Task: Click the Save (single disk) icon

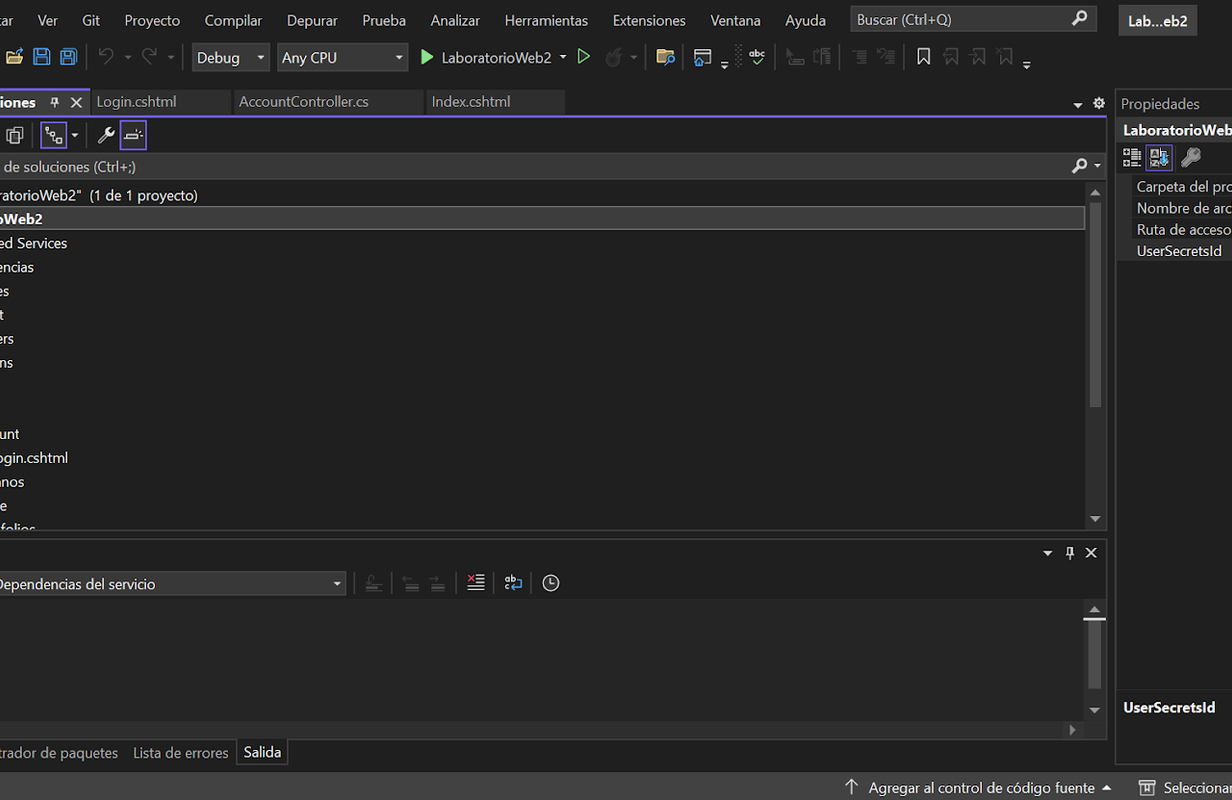Action: click(41, 57)
